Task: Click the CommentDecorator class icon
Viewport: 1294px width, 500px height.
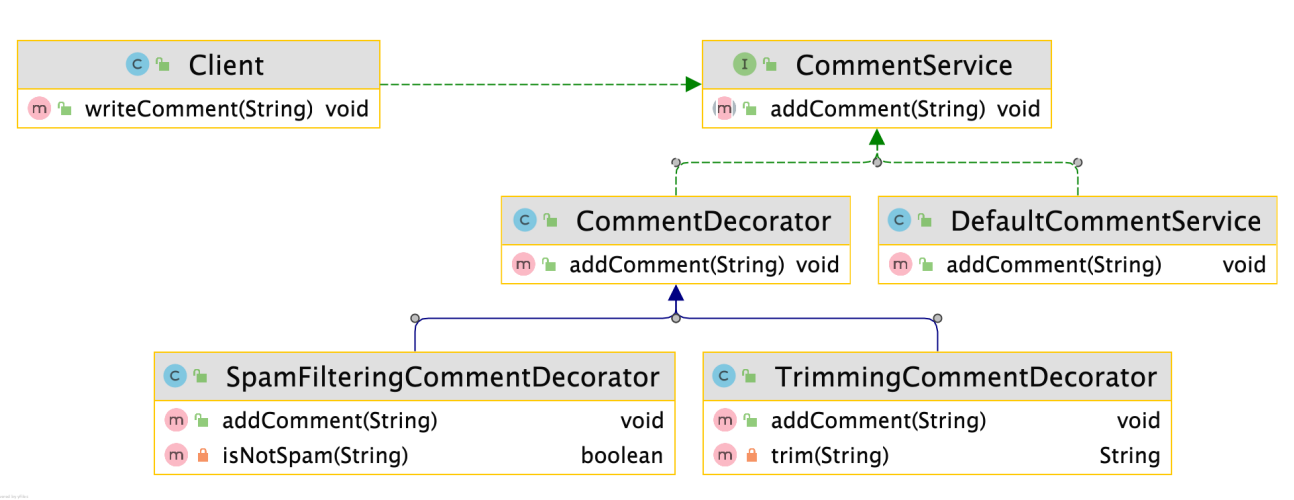Action: 524,221
